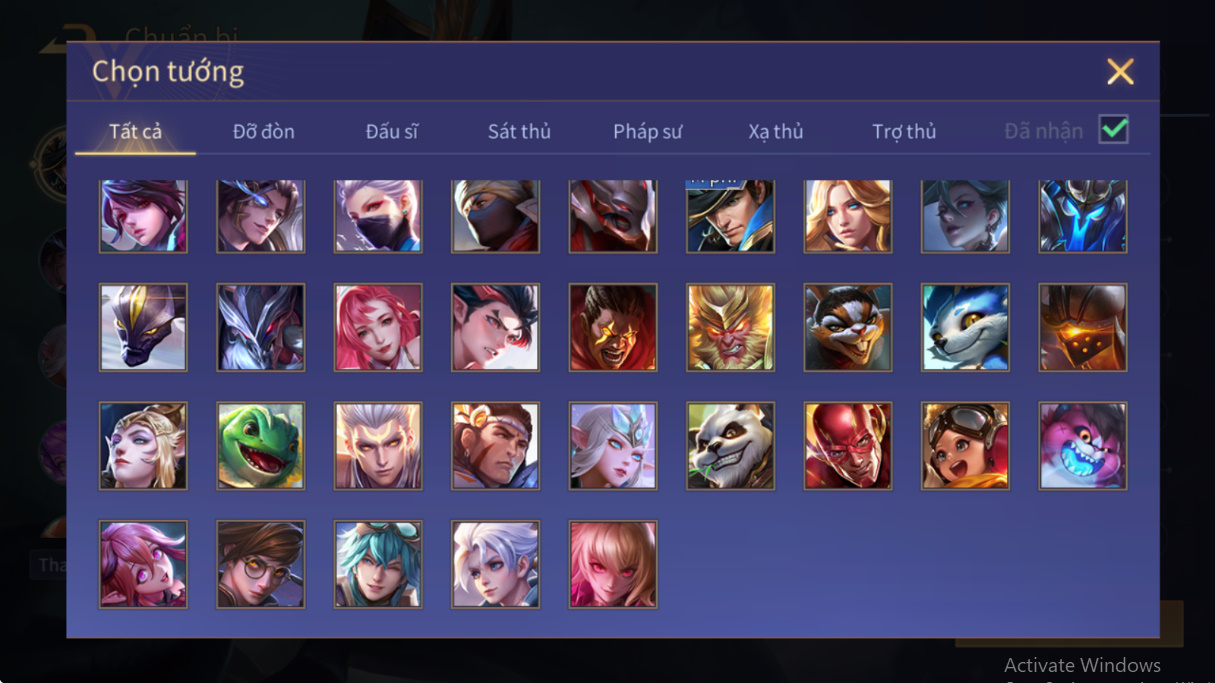The image size is (1215, 683).
Task: Pick the panda hero portrait
Action: tap(730, 446)
